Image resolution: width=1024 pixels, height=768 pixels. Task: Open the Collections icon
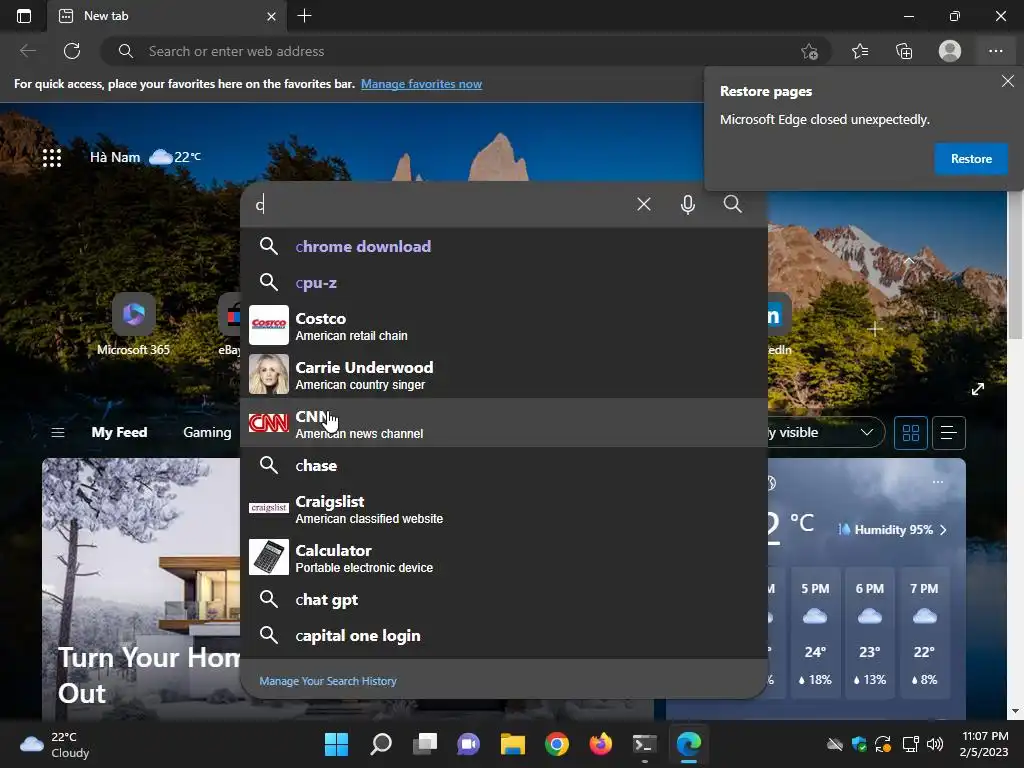point(904,51)
